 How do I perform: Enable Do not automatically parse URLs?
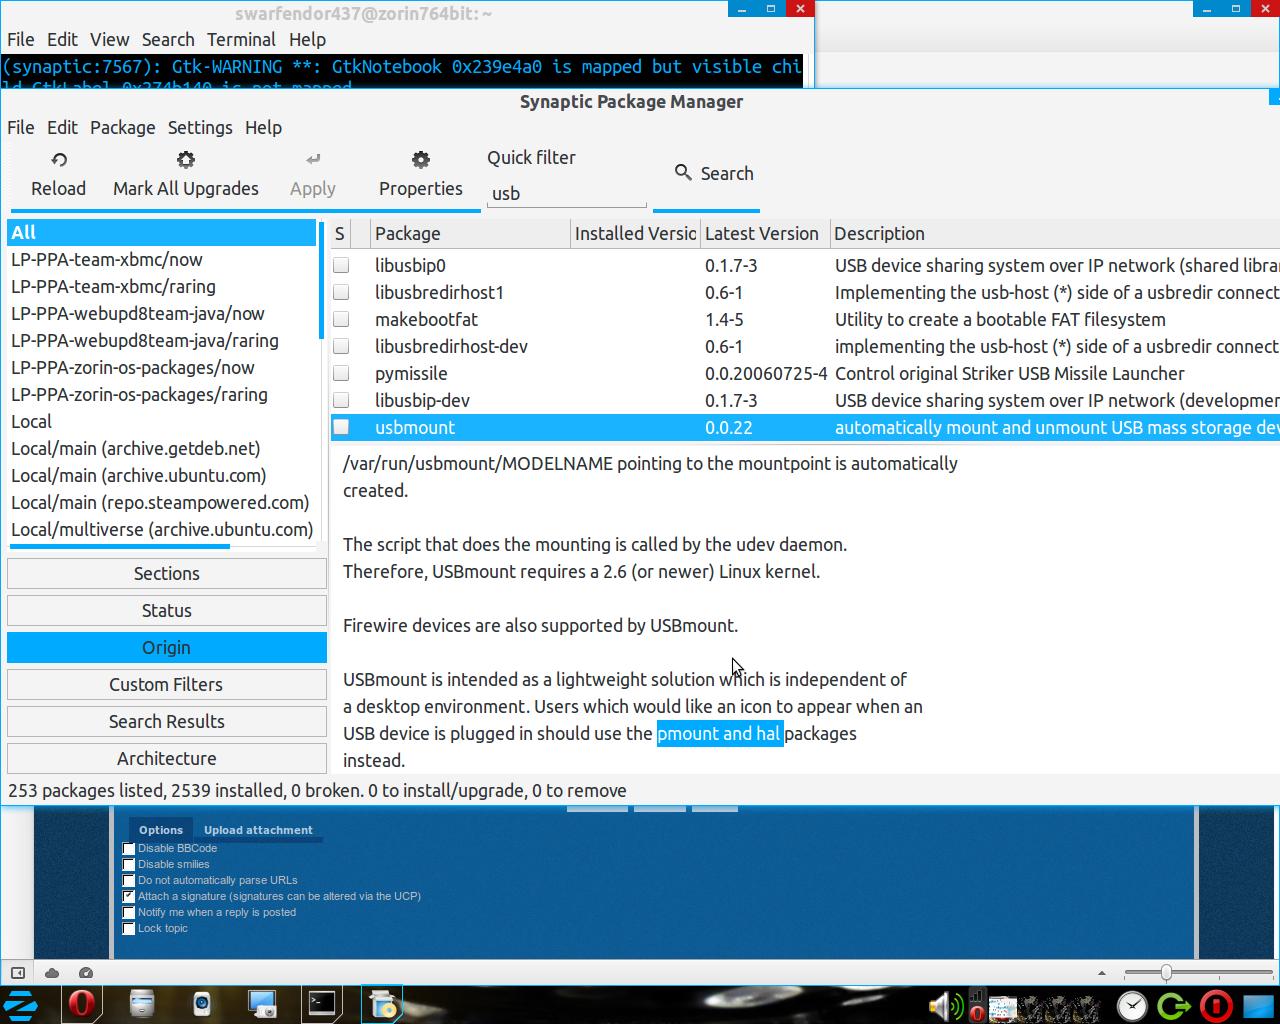(129, 881)
